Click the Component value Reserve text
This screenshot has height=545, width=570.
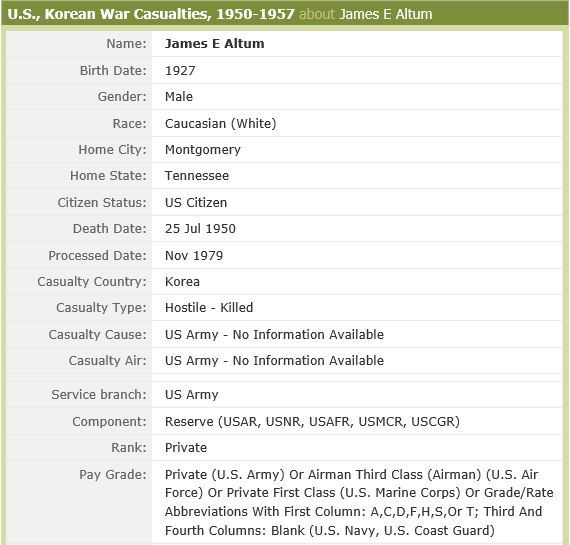312,422
